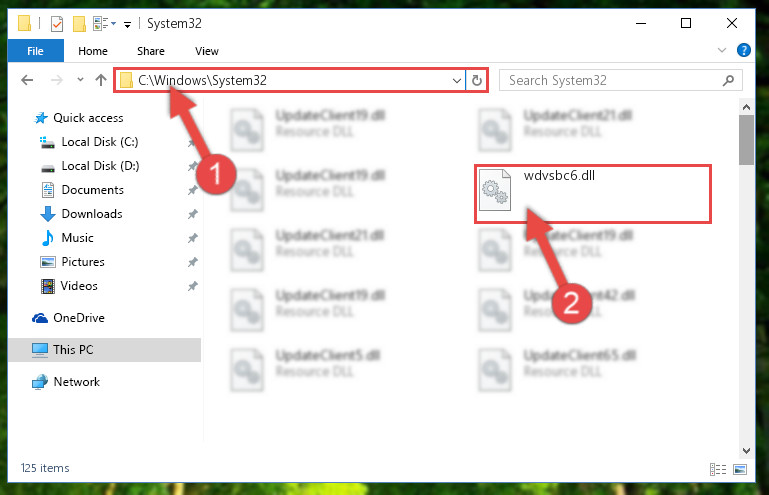Refresh the System32 folder view
The image size is (769, 495).
click(x=477, y=80)
